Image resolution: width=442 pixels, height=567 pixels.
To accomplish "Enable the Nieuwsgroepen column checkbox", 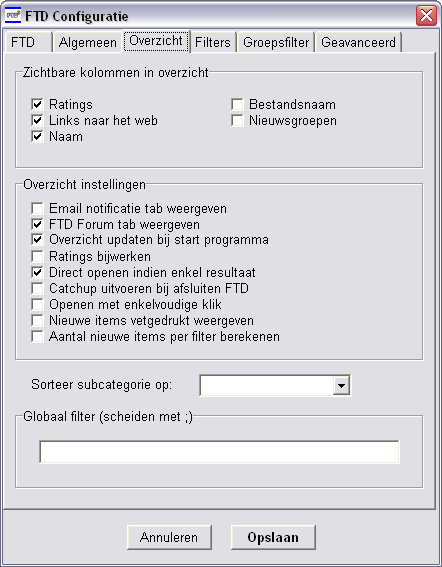I will point(237,120).
